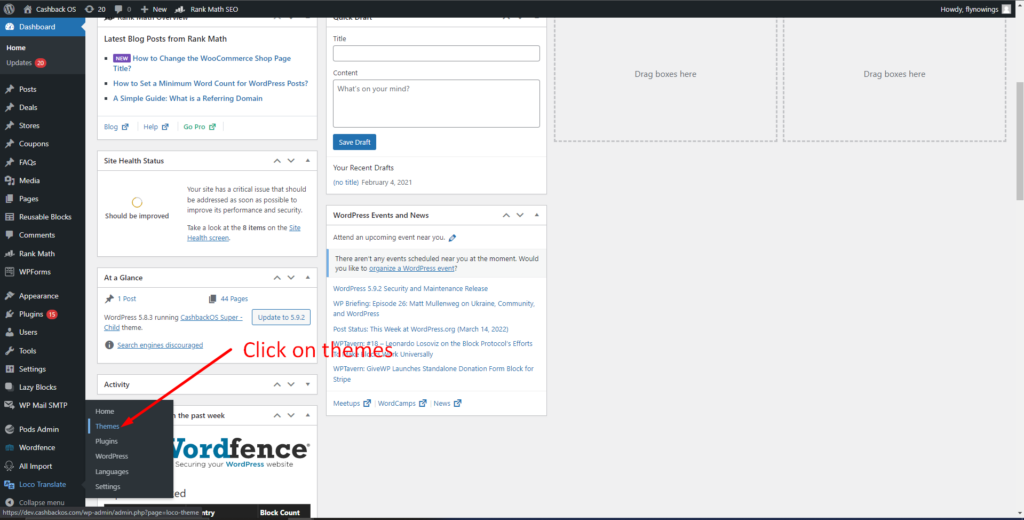Select Plugins in Loco Translate submenu
The image size is (1024, 520).
[x=106, y=442]
